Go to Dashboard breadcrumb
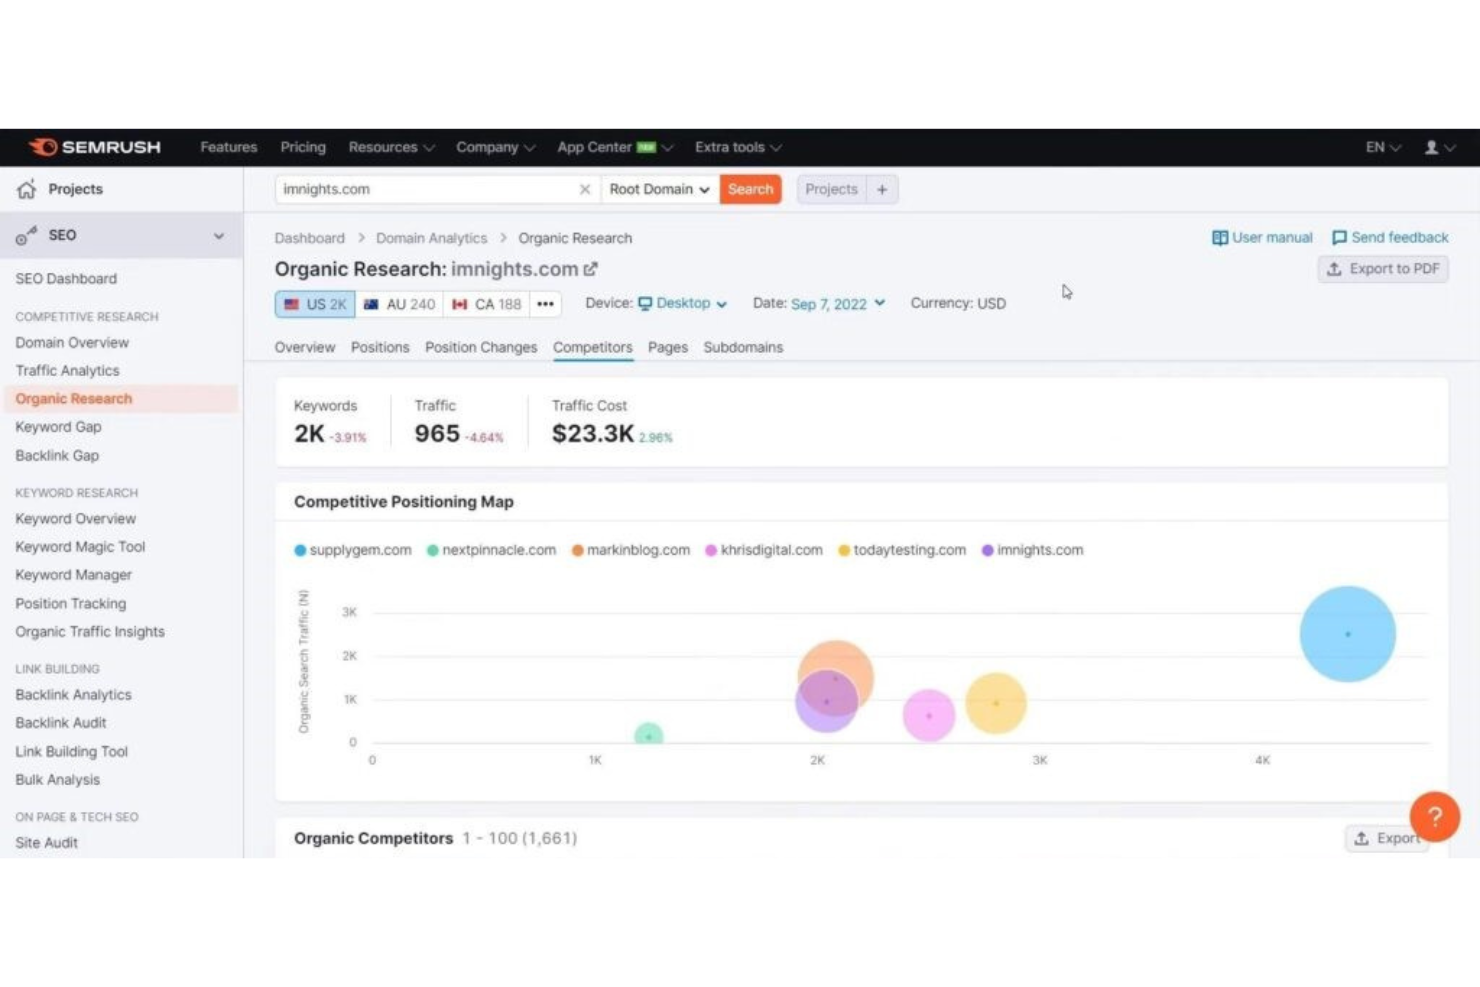The width and height of the screenshot is (1480, 987). (309, 238)
